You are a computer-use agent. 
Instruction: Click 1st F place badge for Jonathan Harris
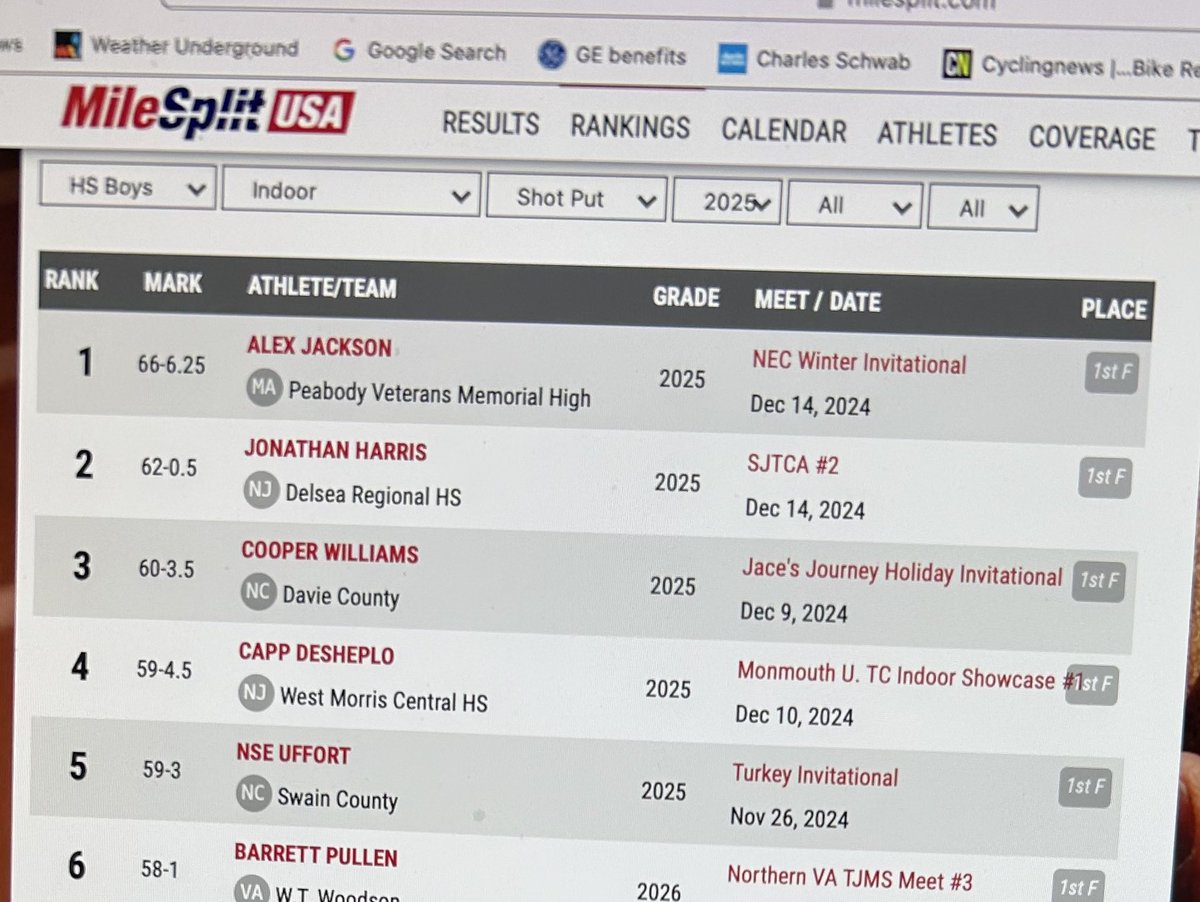point(1106,477)
